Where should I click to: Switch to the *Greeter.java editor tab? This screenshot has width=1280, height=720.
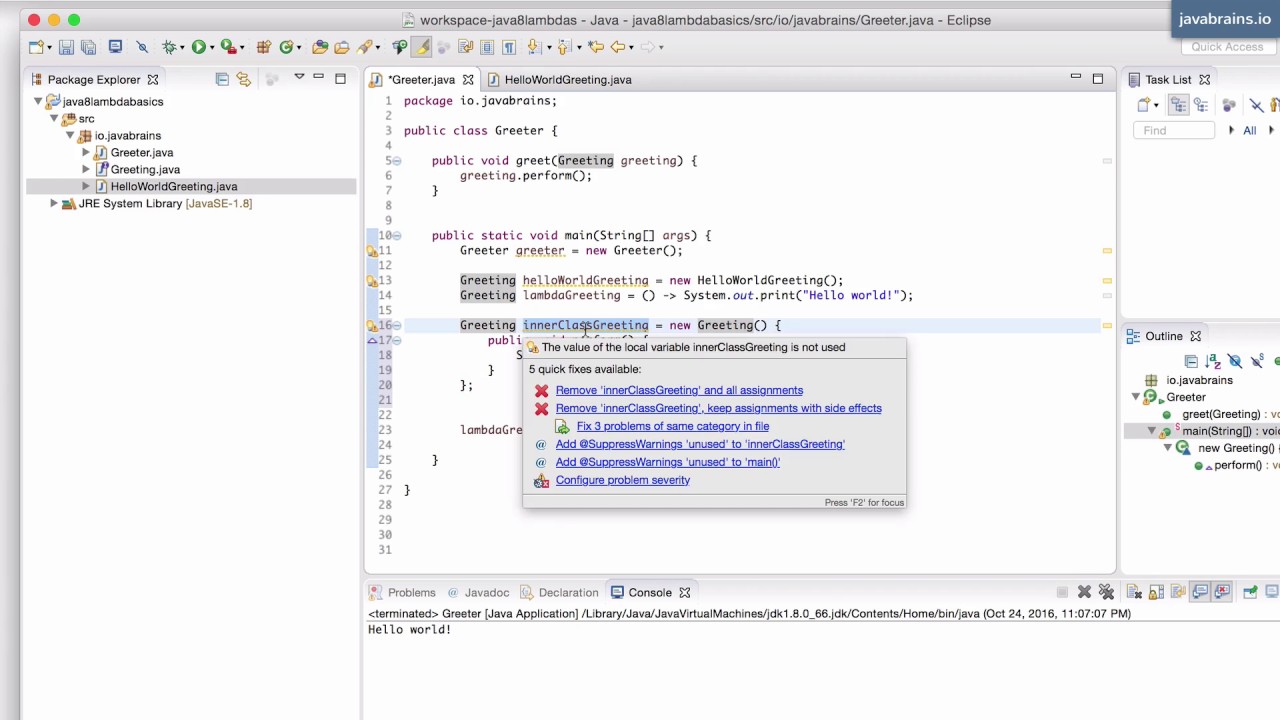421,79
